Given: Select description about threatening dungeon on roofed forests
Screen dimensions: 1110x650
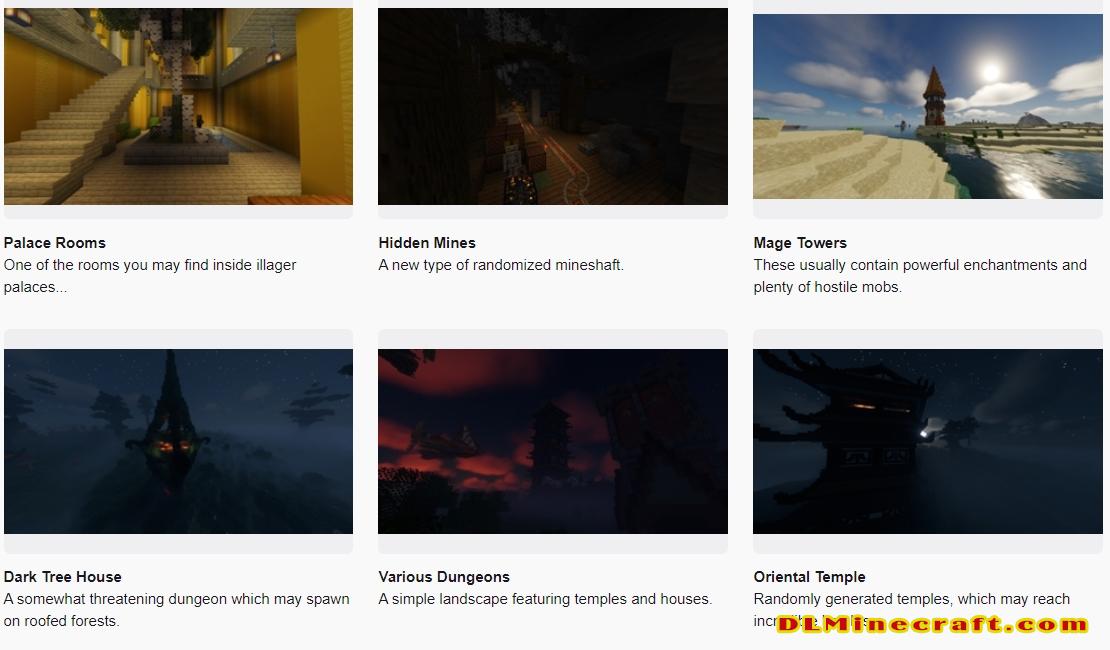Looking at the screenshot, I should 177,610.
